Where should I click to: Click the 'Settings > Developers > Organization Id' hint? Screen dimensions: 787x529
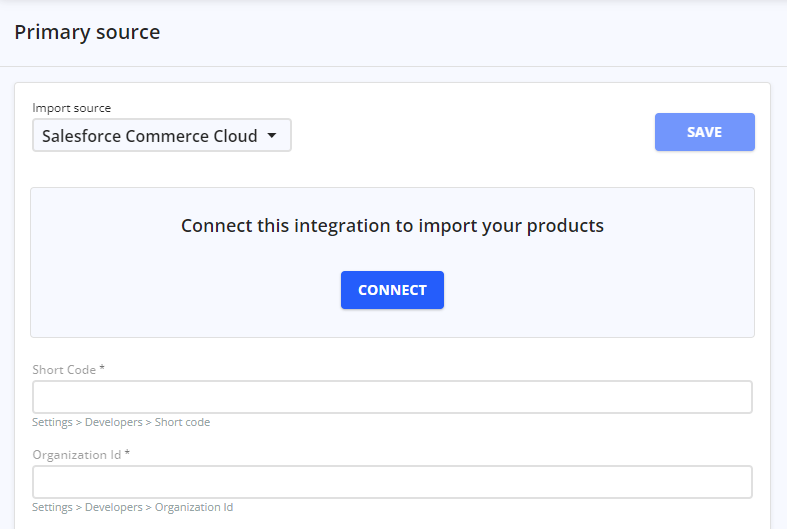click(x=133, y=507)
